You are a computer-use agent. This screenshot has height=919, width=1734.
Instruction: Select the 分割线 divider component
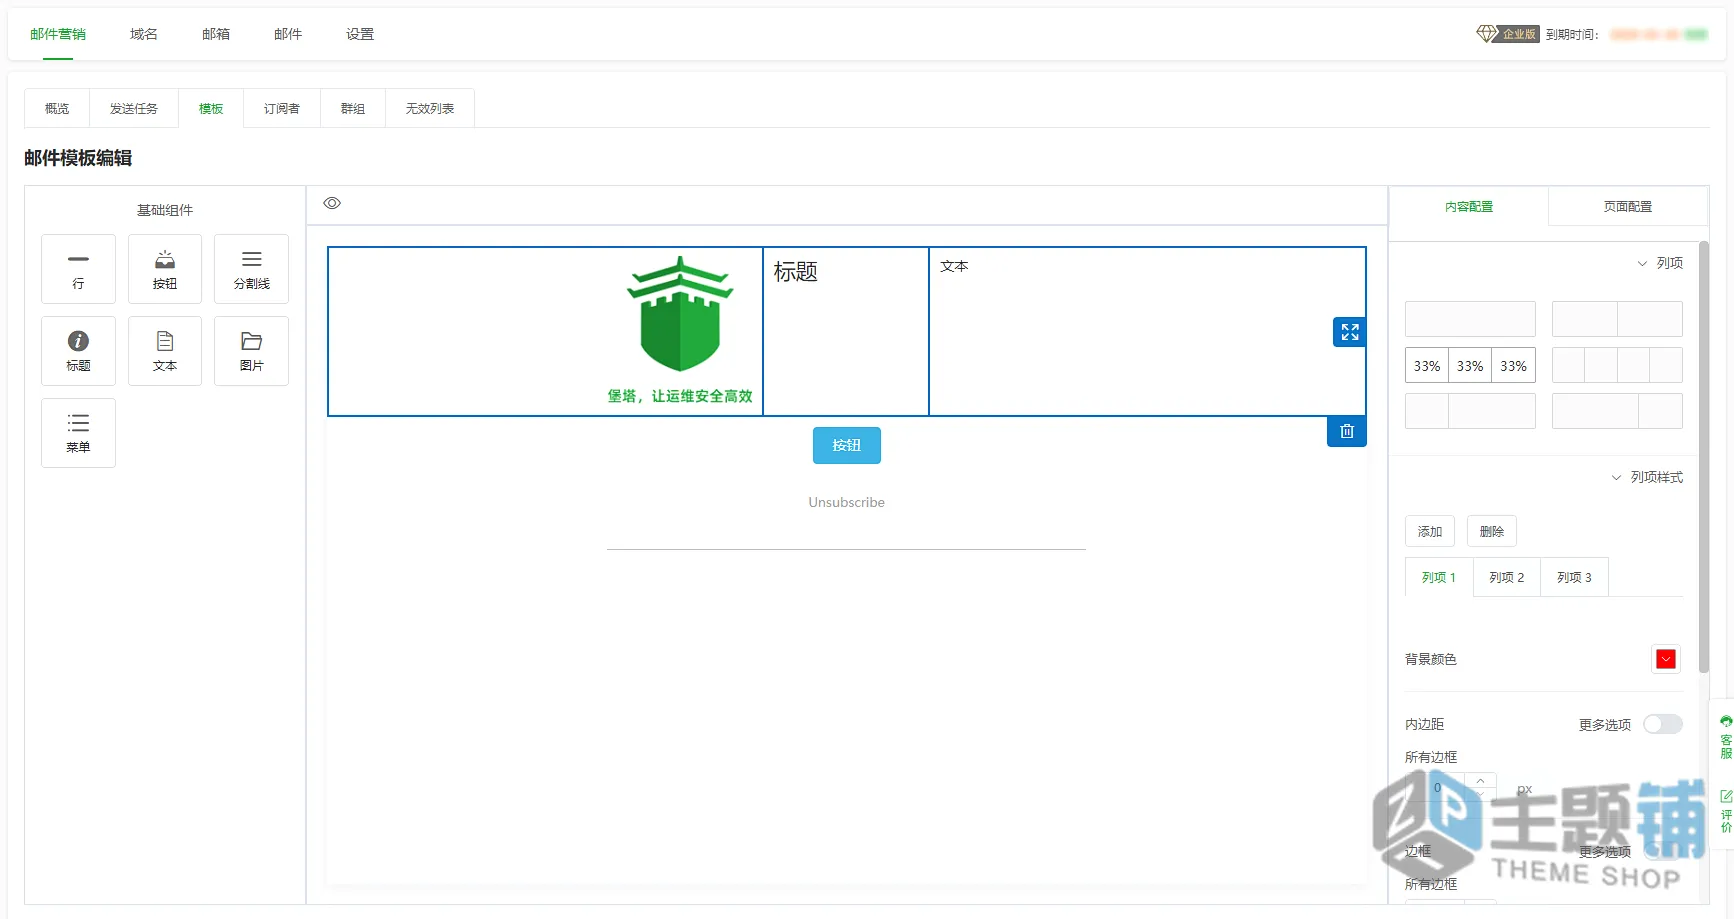251,269
